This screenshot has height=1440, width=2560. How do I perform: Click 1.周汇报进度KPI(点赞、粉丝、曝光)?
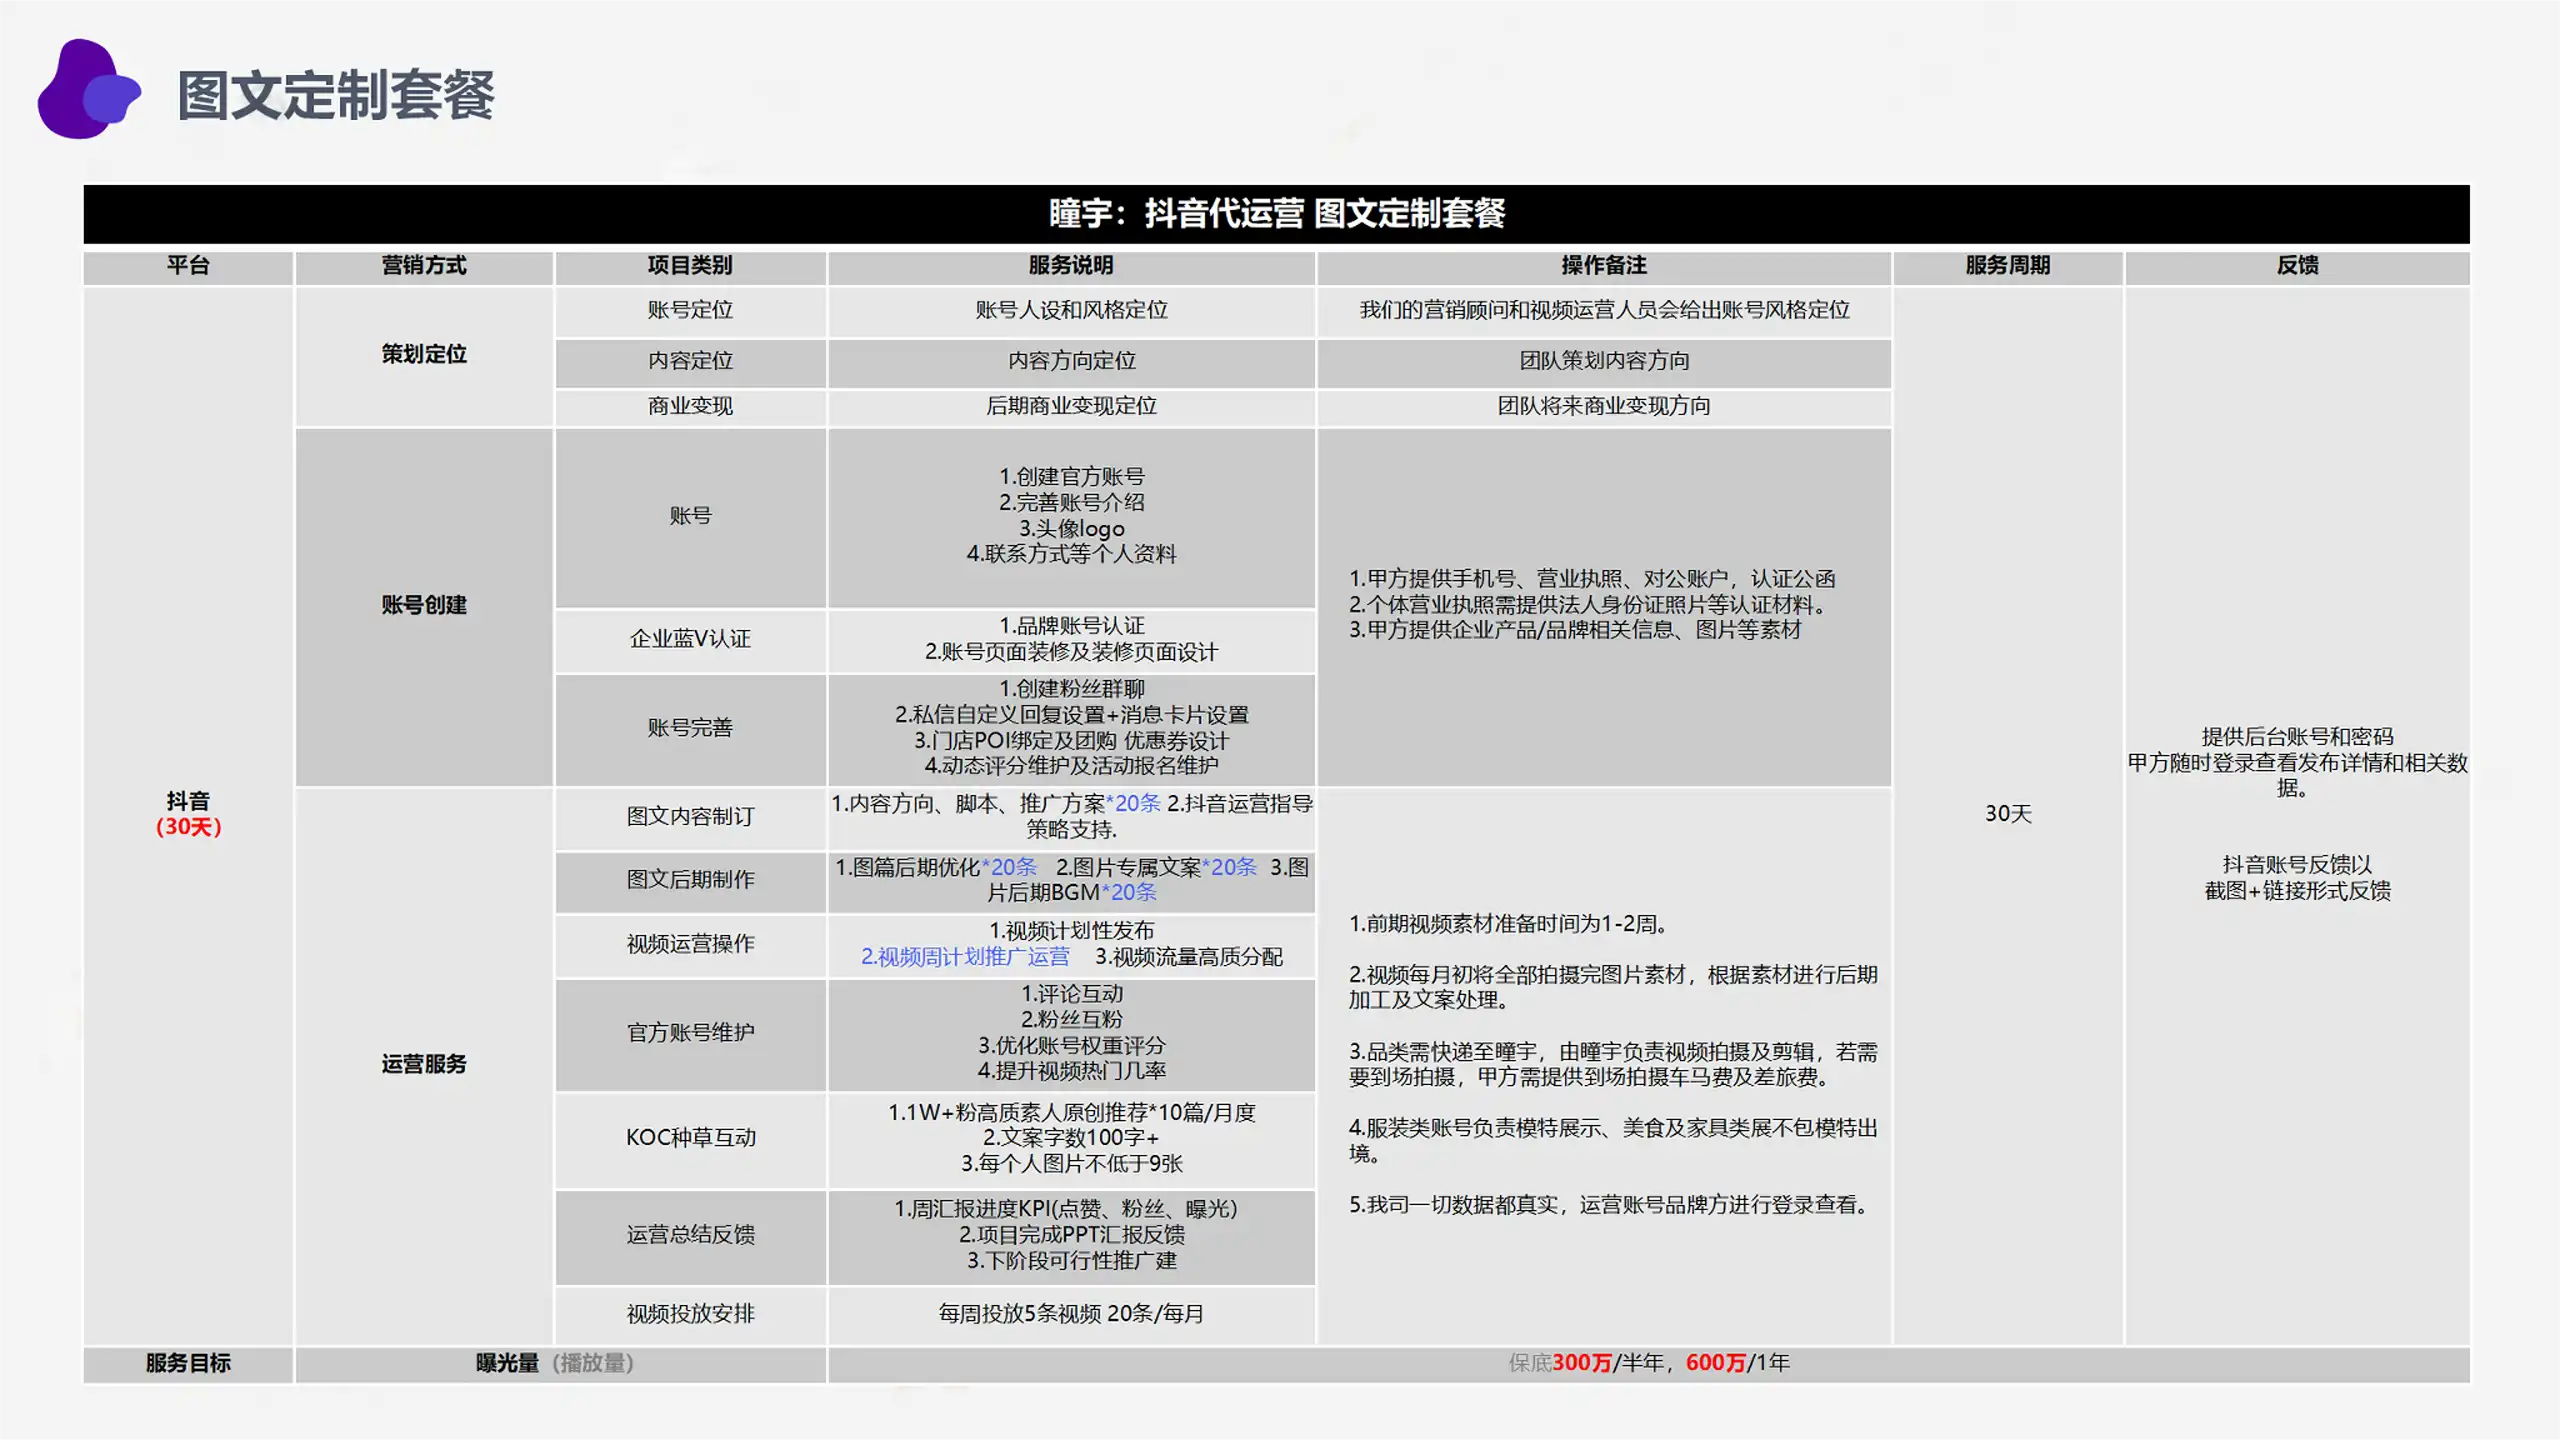click(1066, 1210)
